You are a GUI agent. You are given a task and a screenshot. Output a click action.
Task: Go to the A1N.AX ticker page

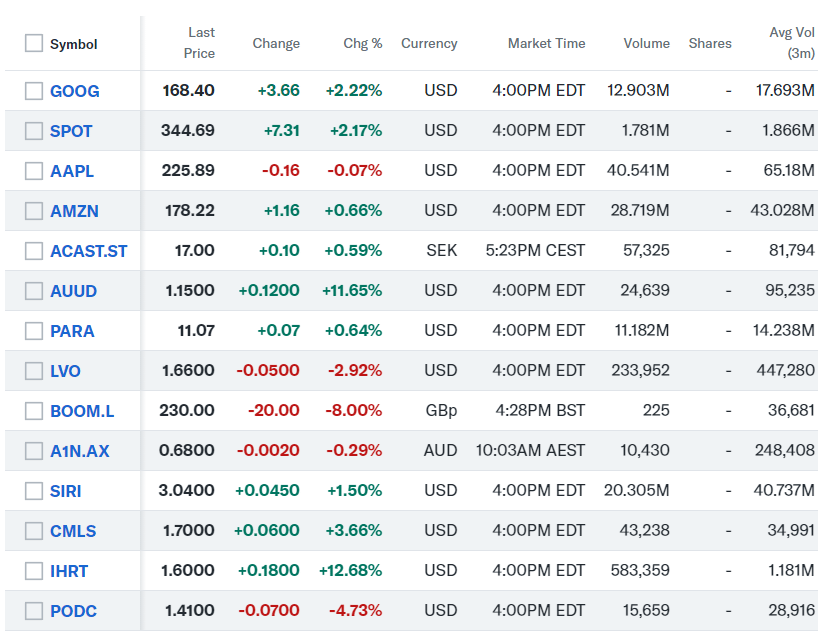tap(80, 451)
